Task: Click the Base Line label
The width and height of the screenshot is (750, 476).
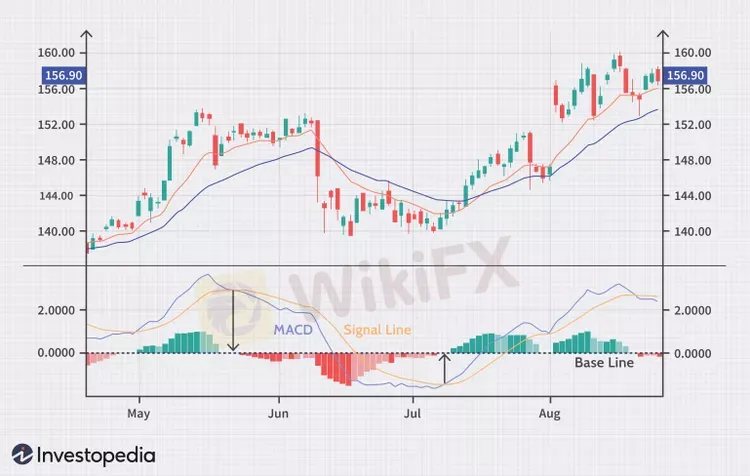Action: 604,363
